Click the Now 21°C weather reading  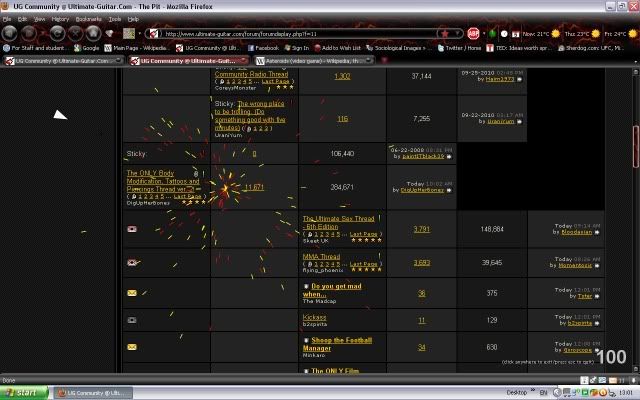[542, 33]
